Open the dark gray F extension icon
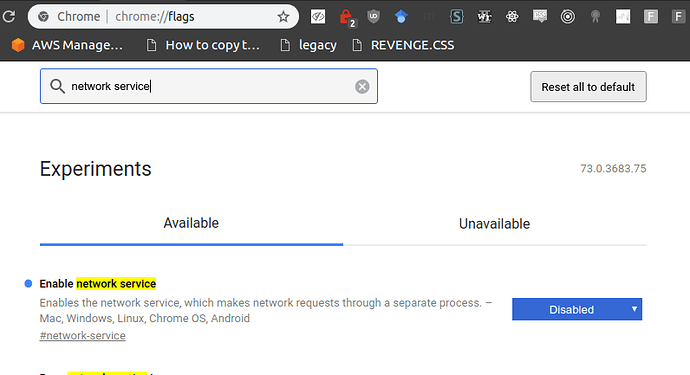 pos(679,17)
